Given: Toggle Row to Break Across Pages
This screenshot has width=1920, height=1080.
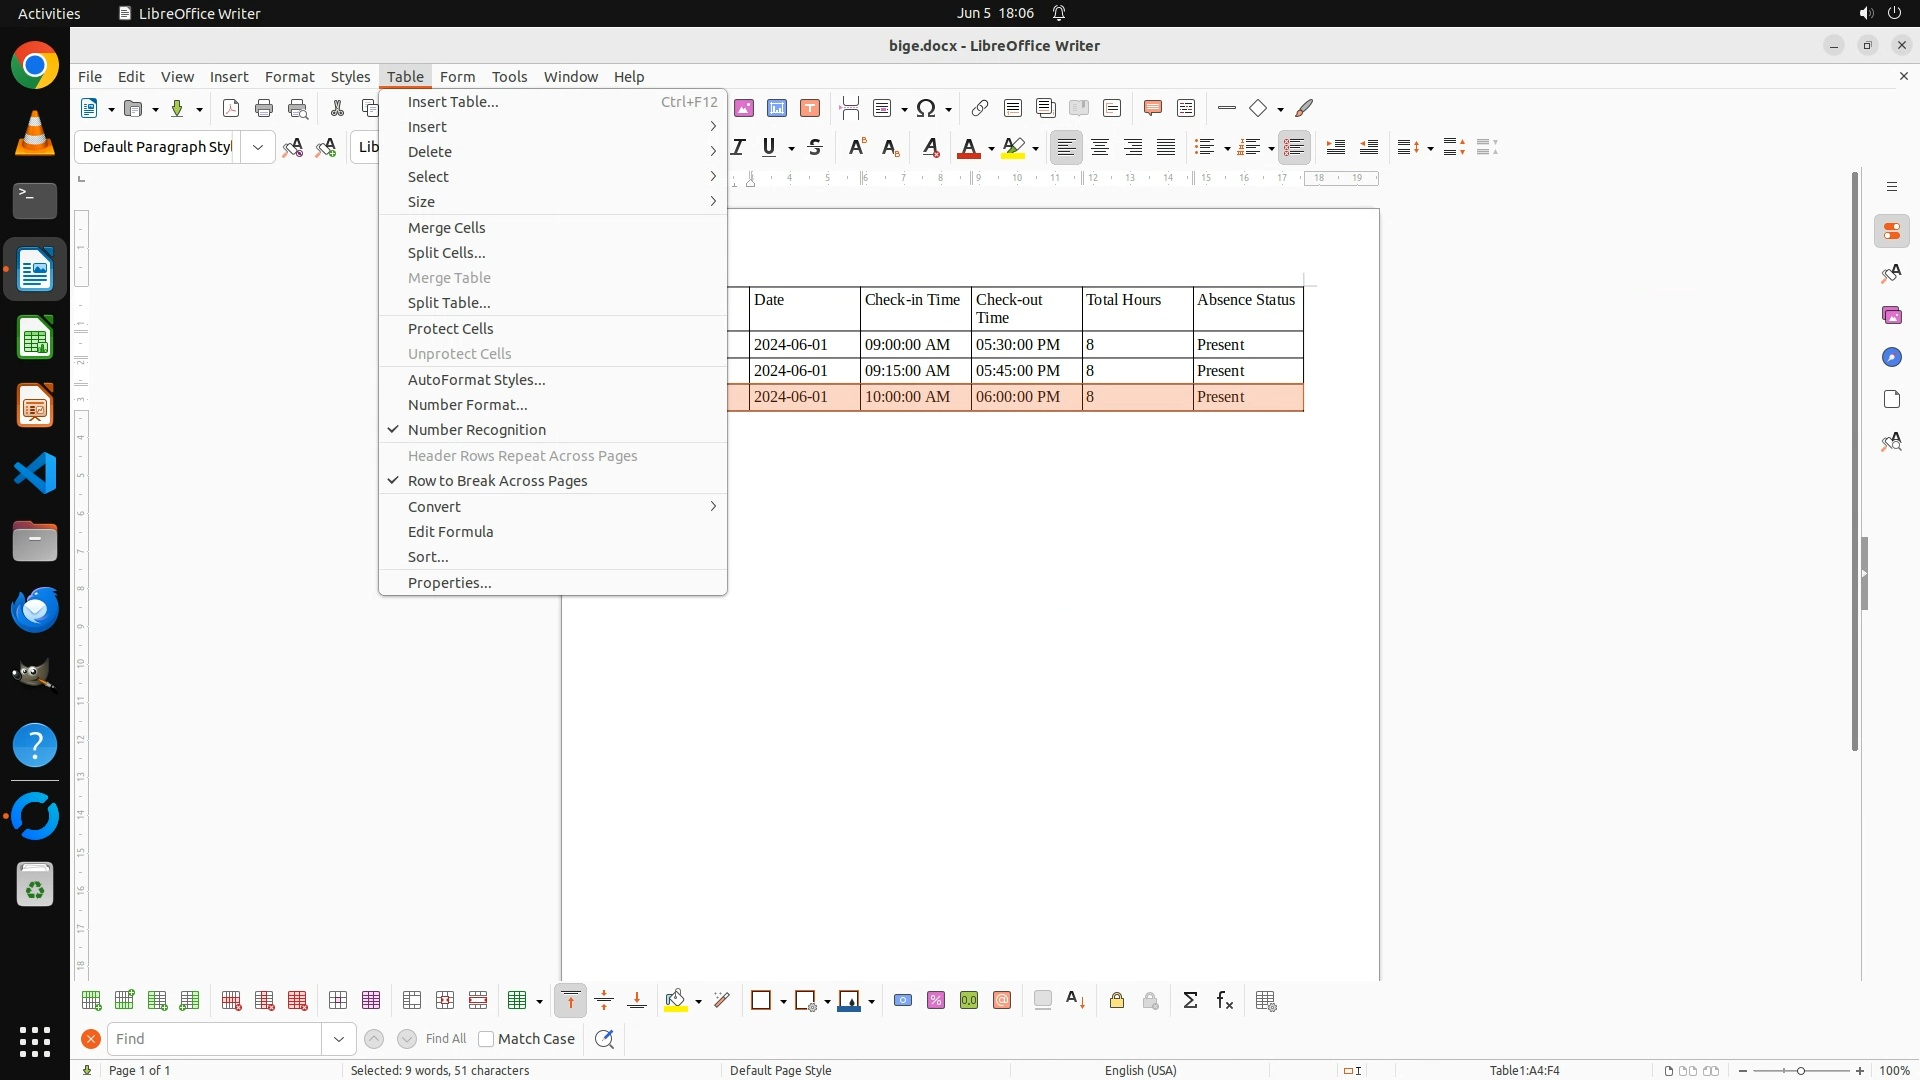Looking at the screenshot, I should (497, 481).
